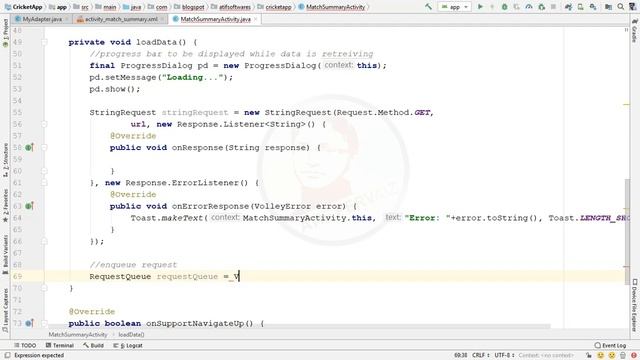Click the override gutter icon on line 73
640x360 pixels.
[x=29, y=323]
